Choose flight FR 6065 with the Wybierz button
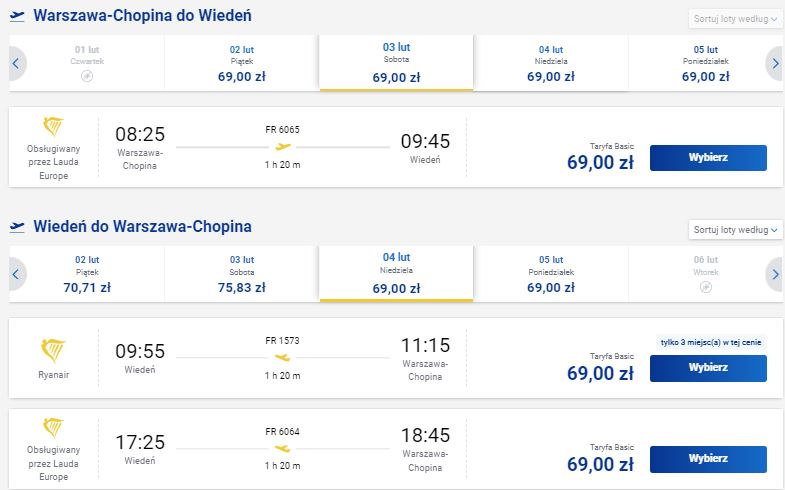785x490 pixels. pos(708,158)
